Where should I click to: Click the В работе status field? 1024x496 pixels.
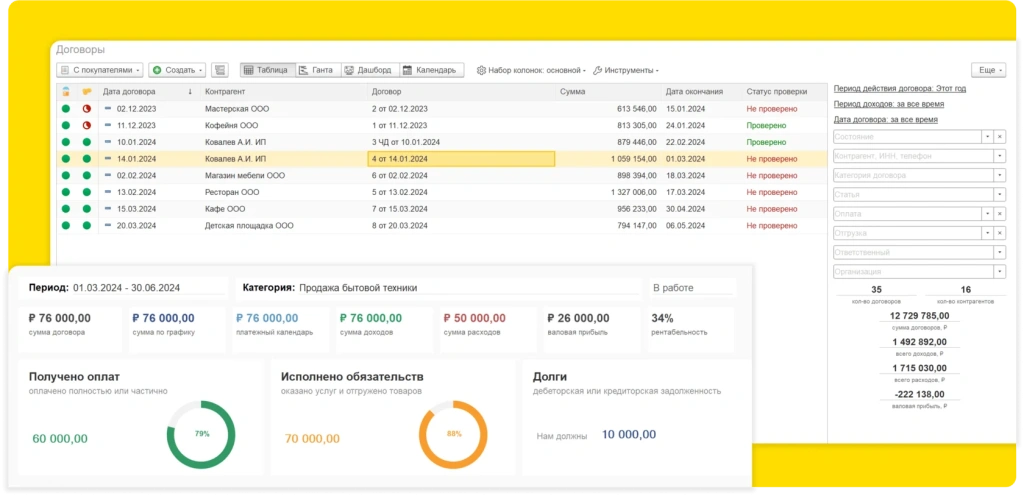pyautogui.click(x=692, y=287)
